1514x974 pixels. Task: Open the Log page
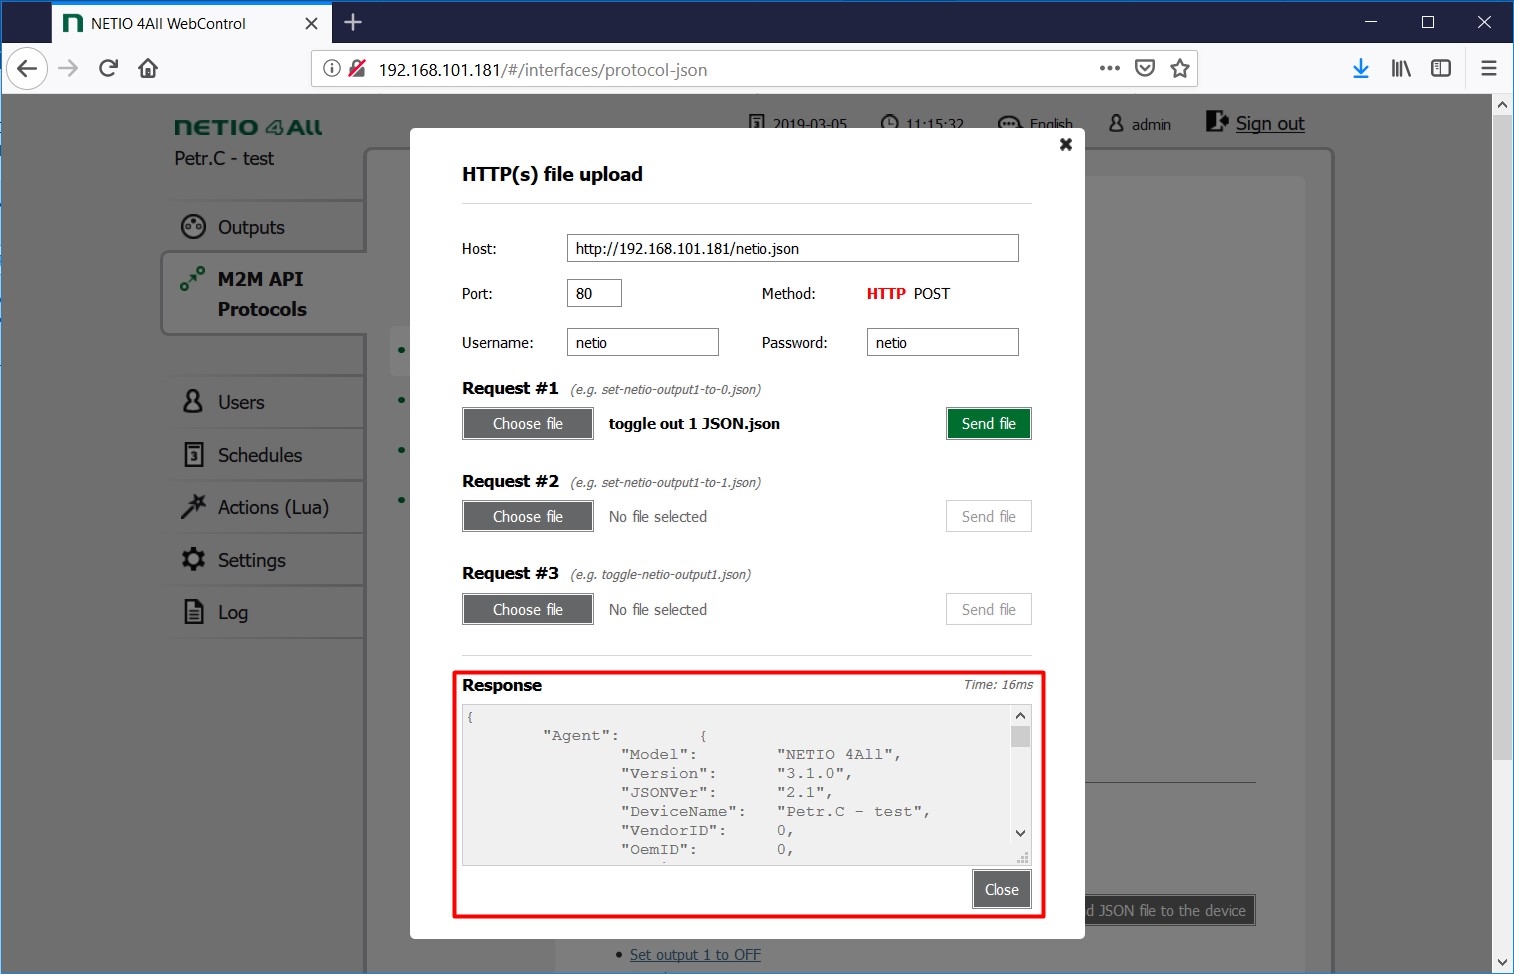click(x=233, y=612)
